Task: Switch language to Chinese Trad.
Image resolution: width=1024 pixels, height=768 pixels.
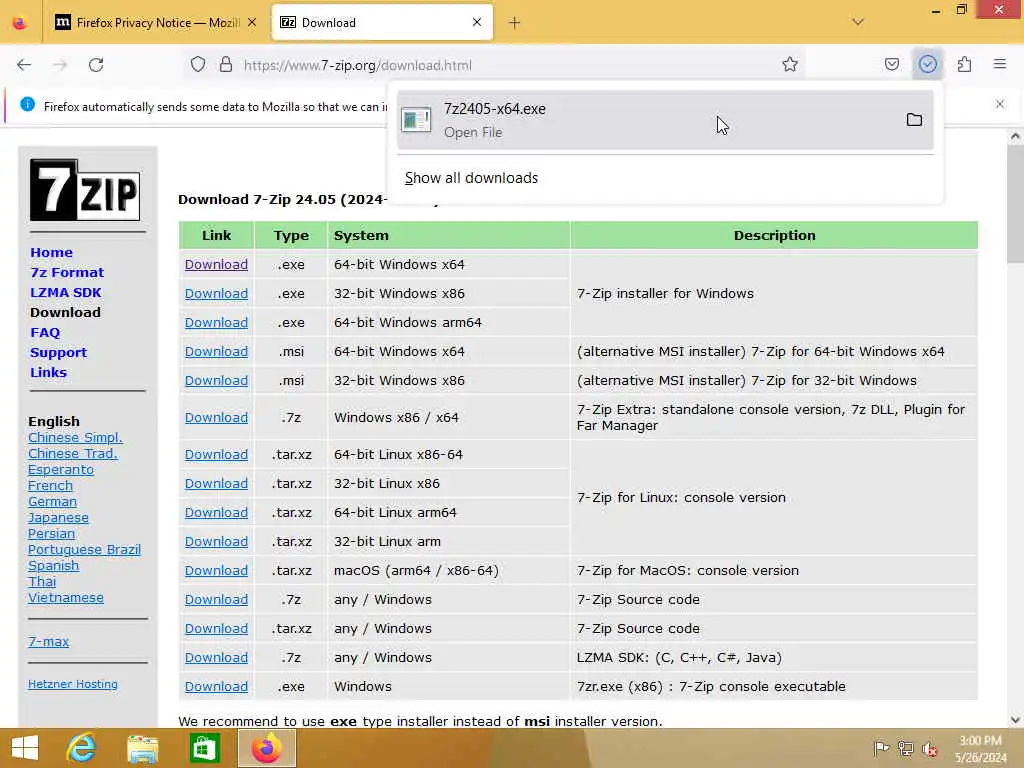Action: (x=72, y=453)
